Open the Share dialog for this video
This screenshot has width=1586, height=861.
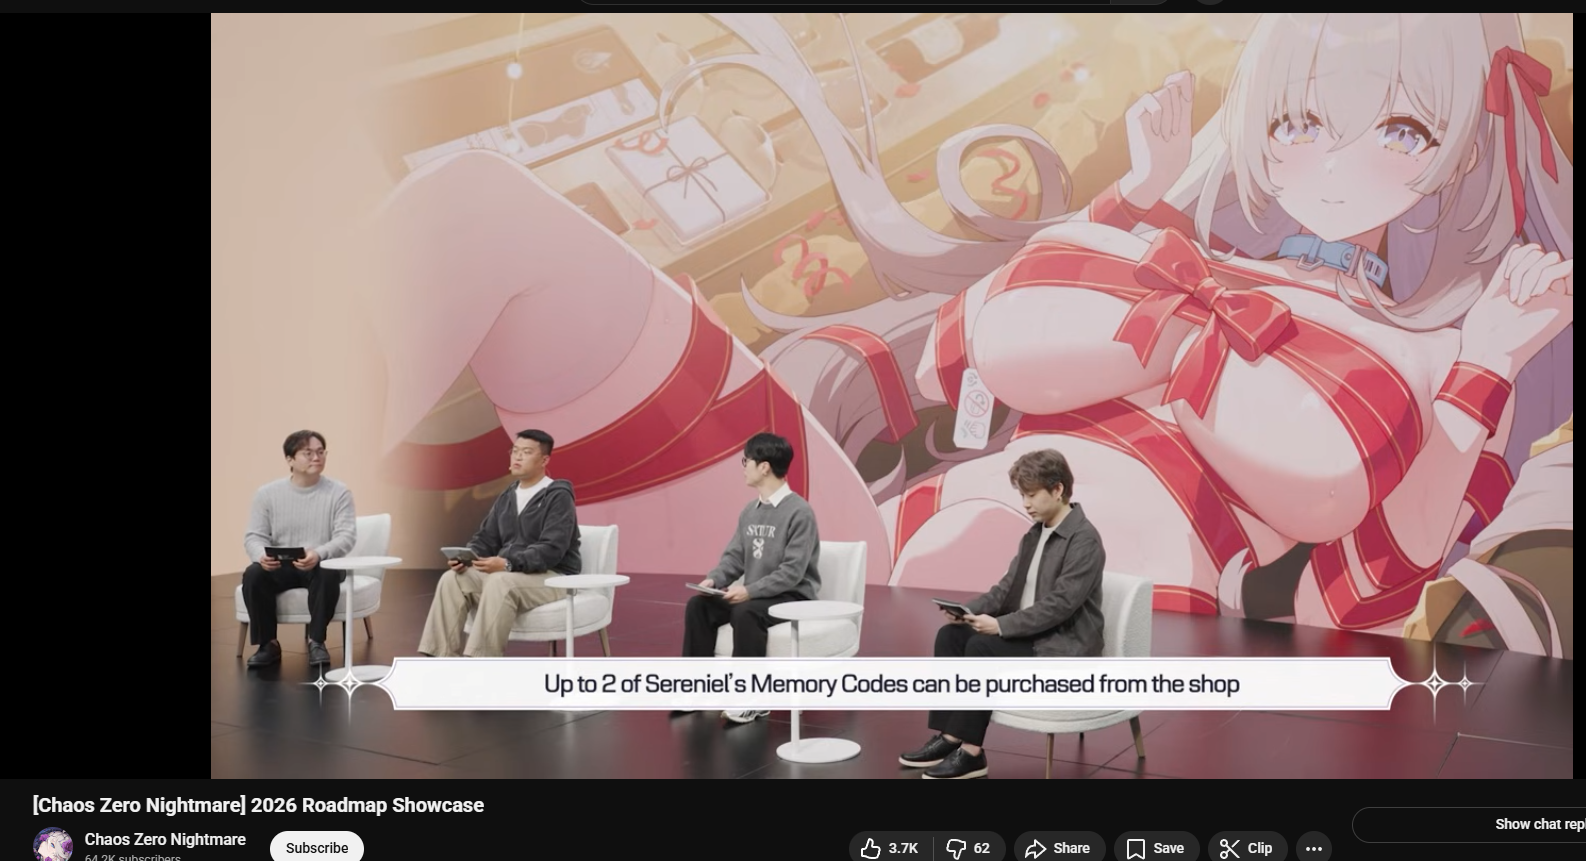tap(1059, 848)
